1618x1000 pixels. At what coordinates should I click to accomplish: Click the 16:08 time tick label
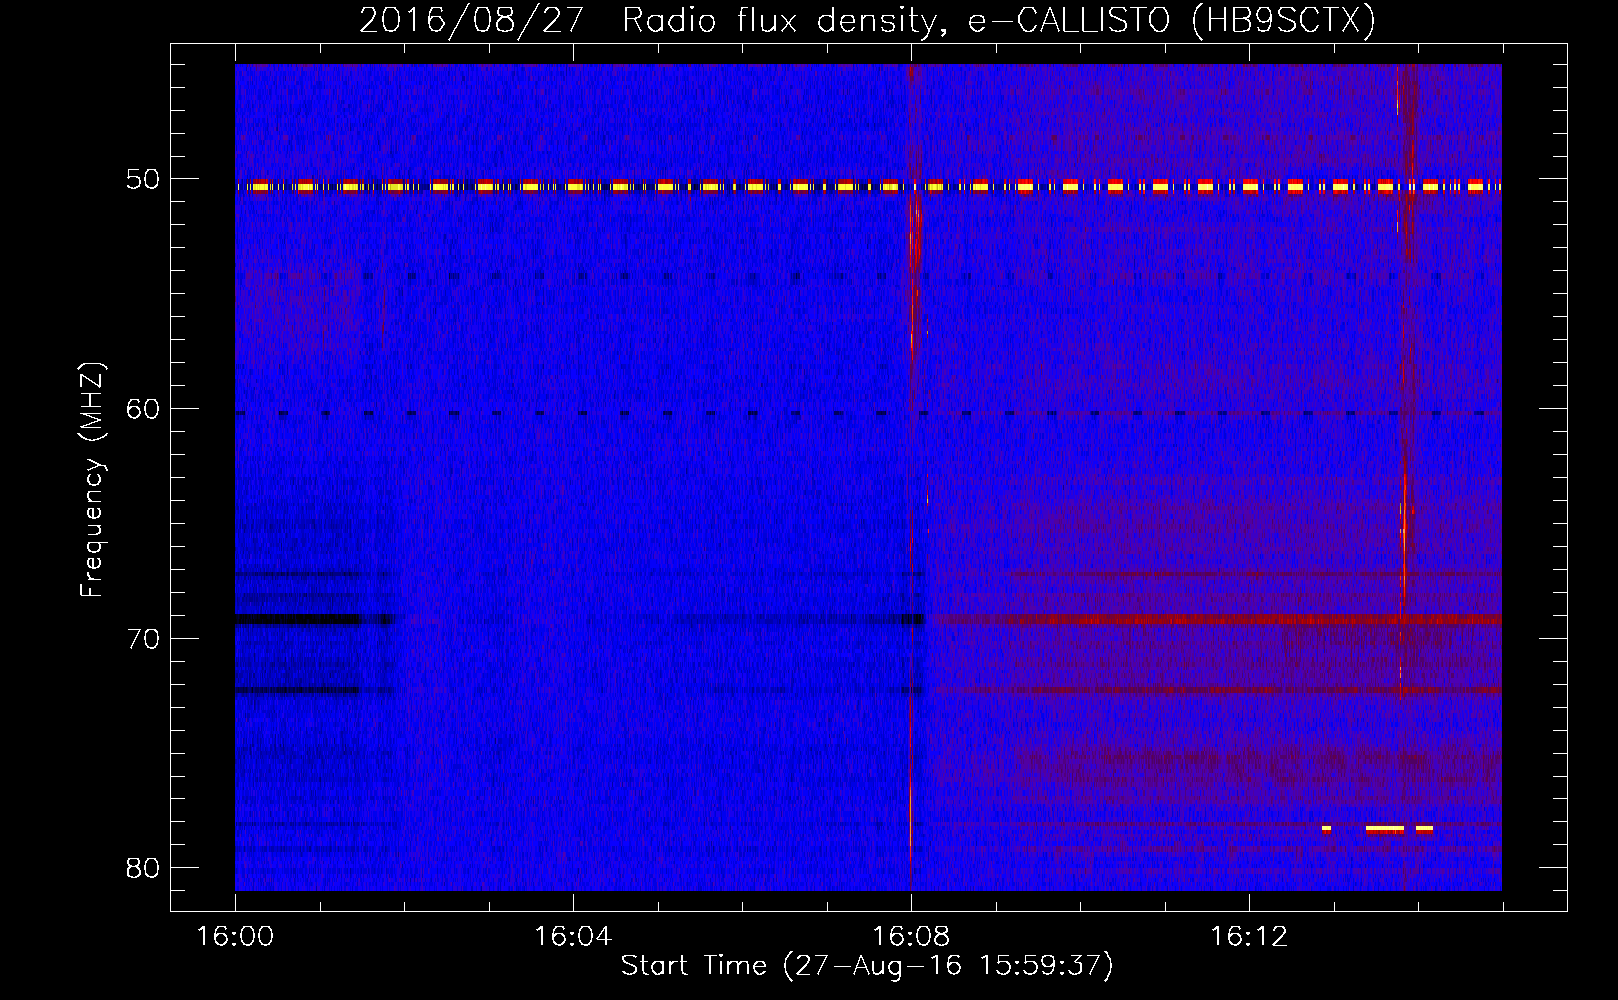tap(911, 937)
